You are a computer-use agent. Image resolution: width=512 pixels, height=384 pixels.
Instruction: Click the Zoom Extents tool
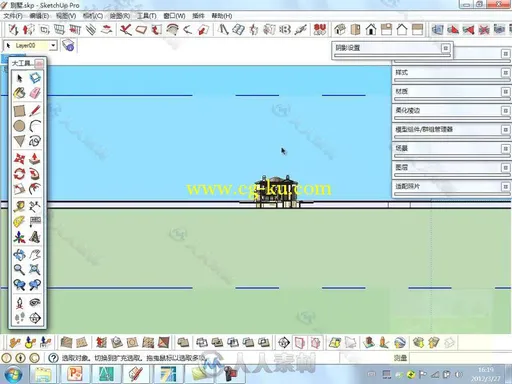point(35,269)
